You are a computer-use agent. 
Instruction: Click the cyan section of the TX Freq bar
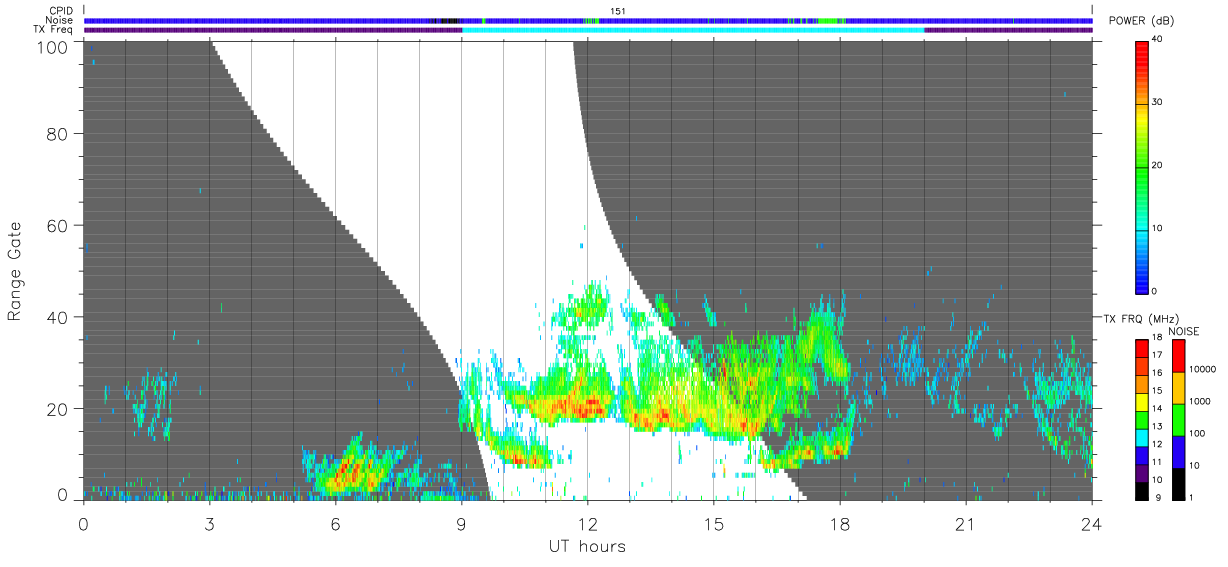(693, 30)
